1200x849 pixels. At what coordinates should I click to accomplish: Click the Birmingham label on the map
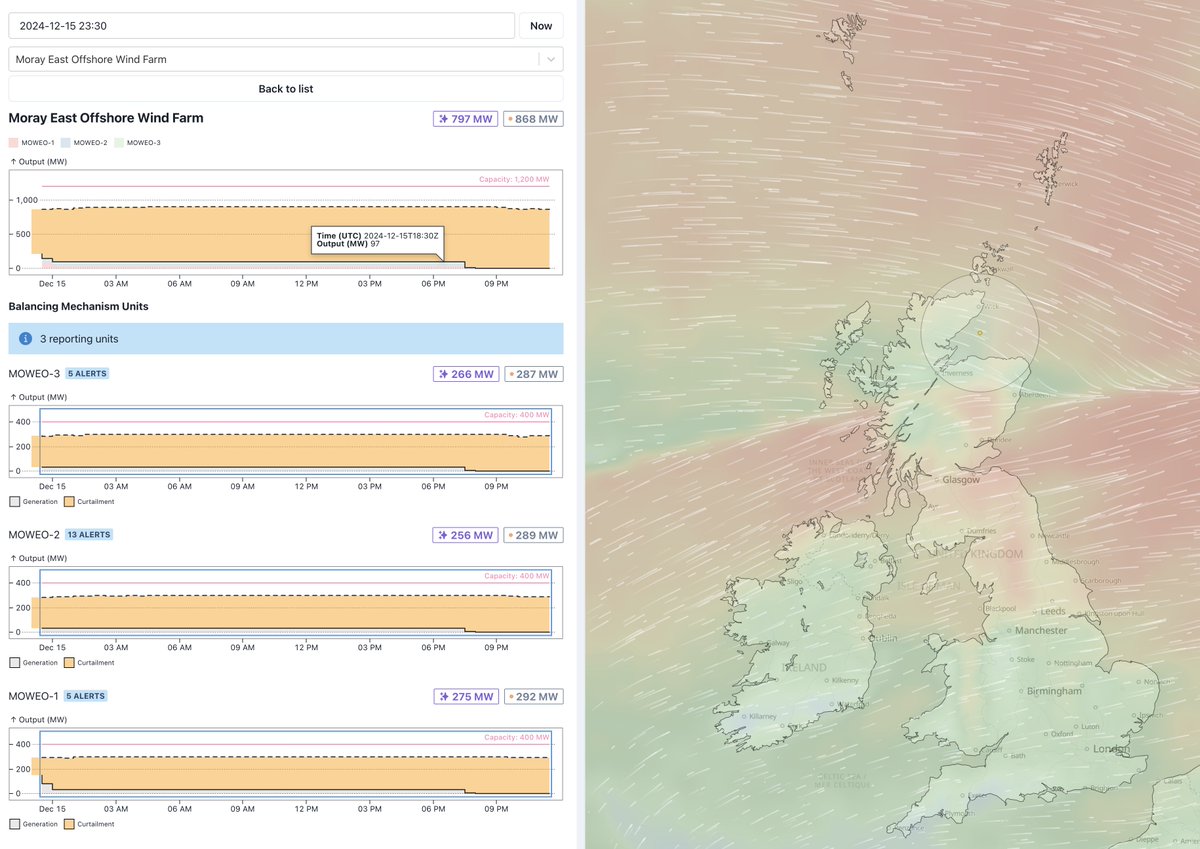click(1054, 691)
